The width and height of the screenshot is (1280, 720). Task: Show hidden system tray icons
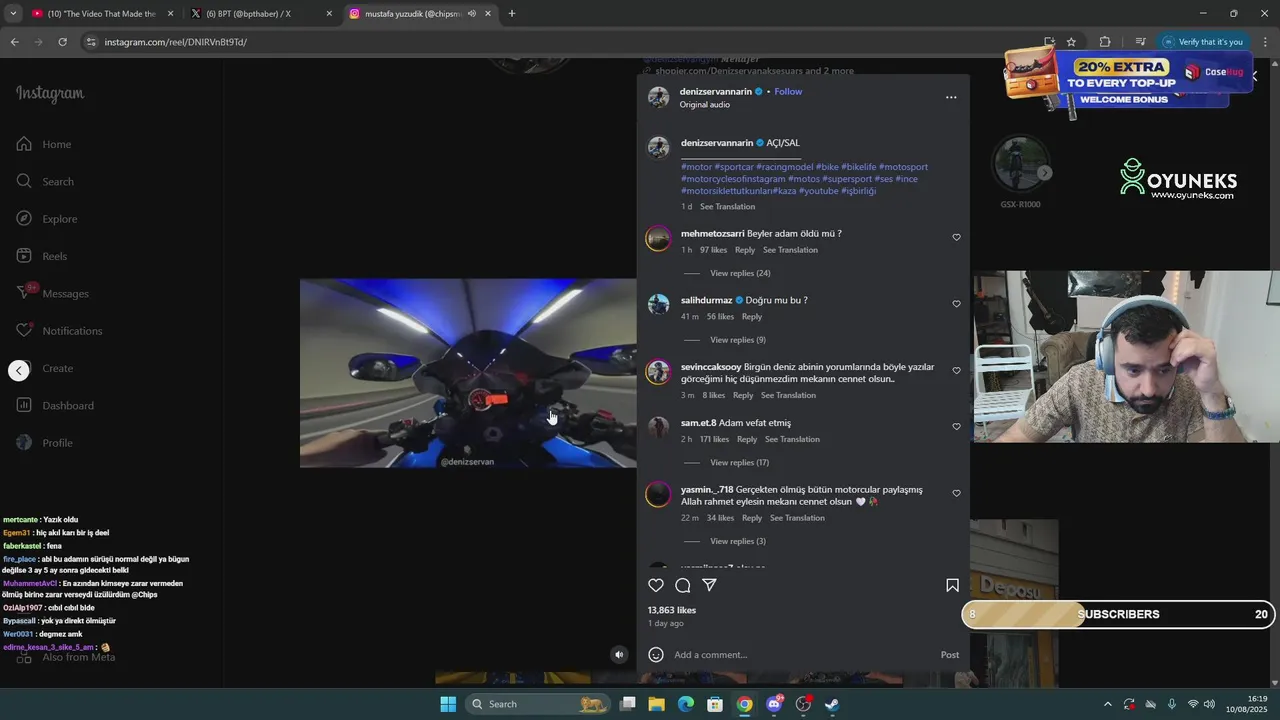pos(1107,704)
